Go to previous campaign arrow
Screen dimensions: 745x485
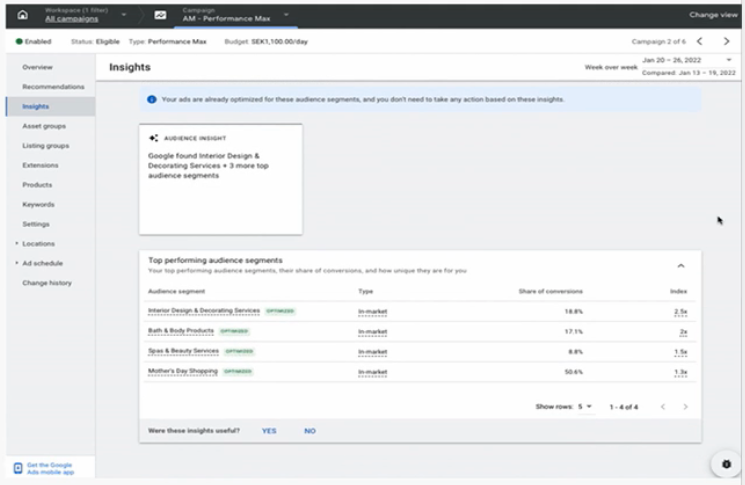(x=700, y=41)
